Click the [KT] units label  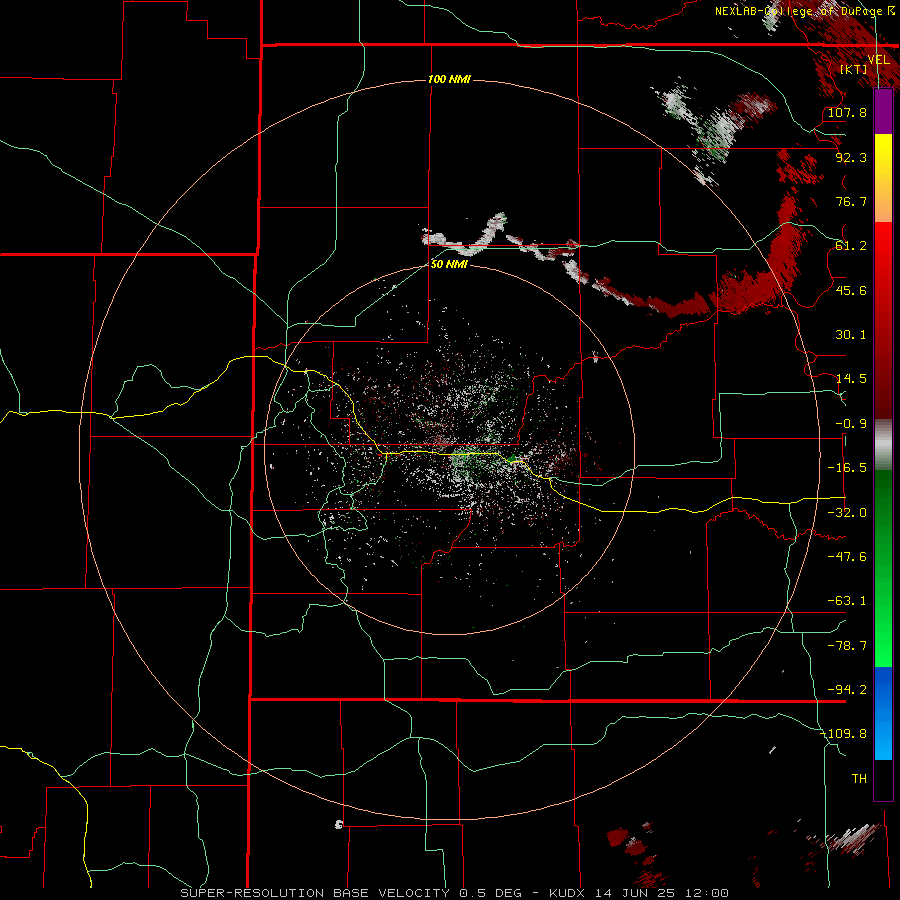point(854,69)
